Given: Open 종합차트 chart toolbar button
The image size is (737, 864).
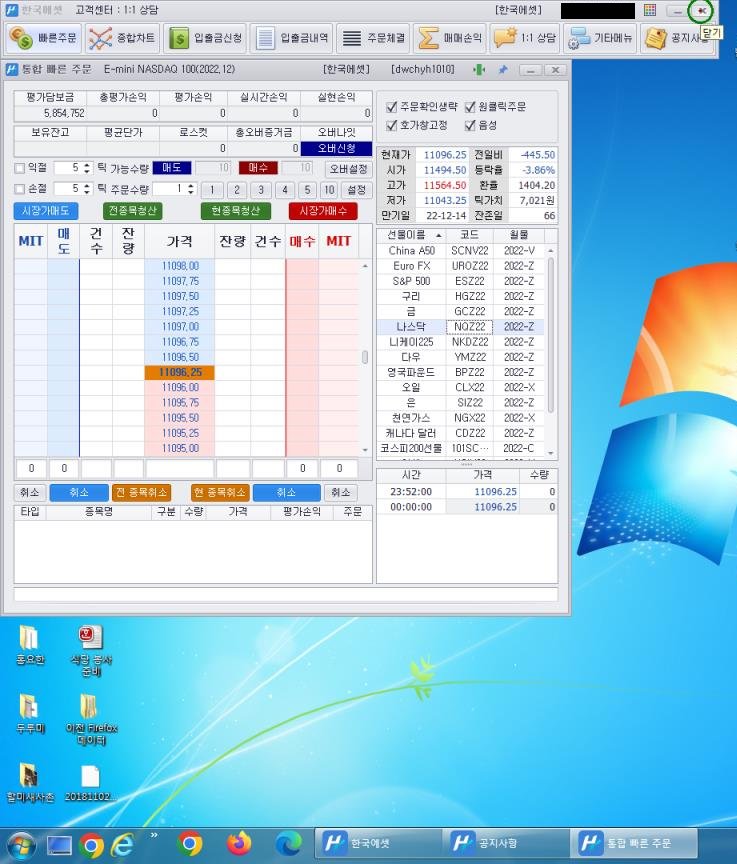Looking at the screenshot, I should pos(122,38).
